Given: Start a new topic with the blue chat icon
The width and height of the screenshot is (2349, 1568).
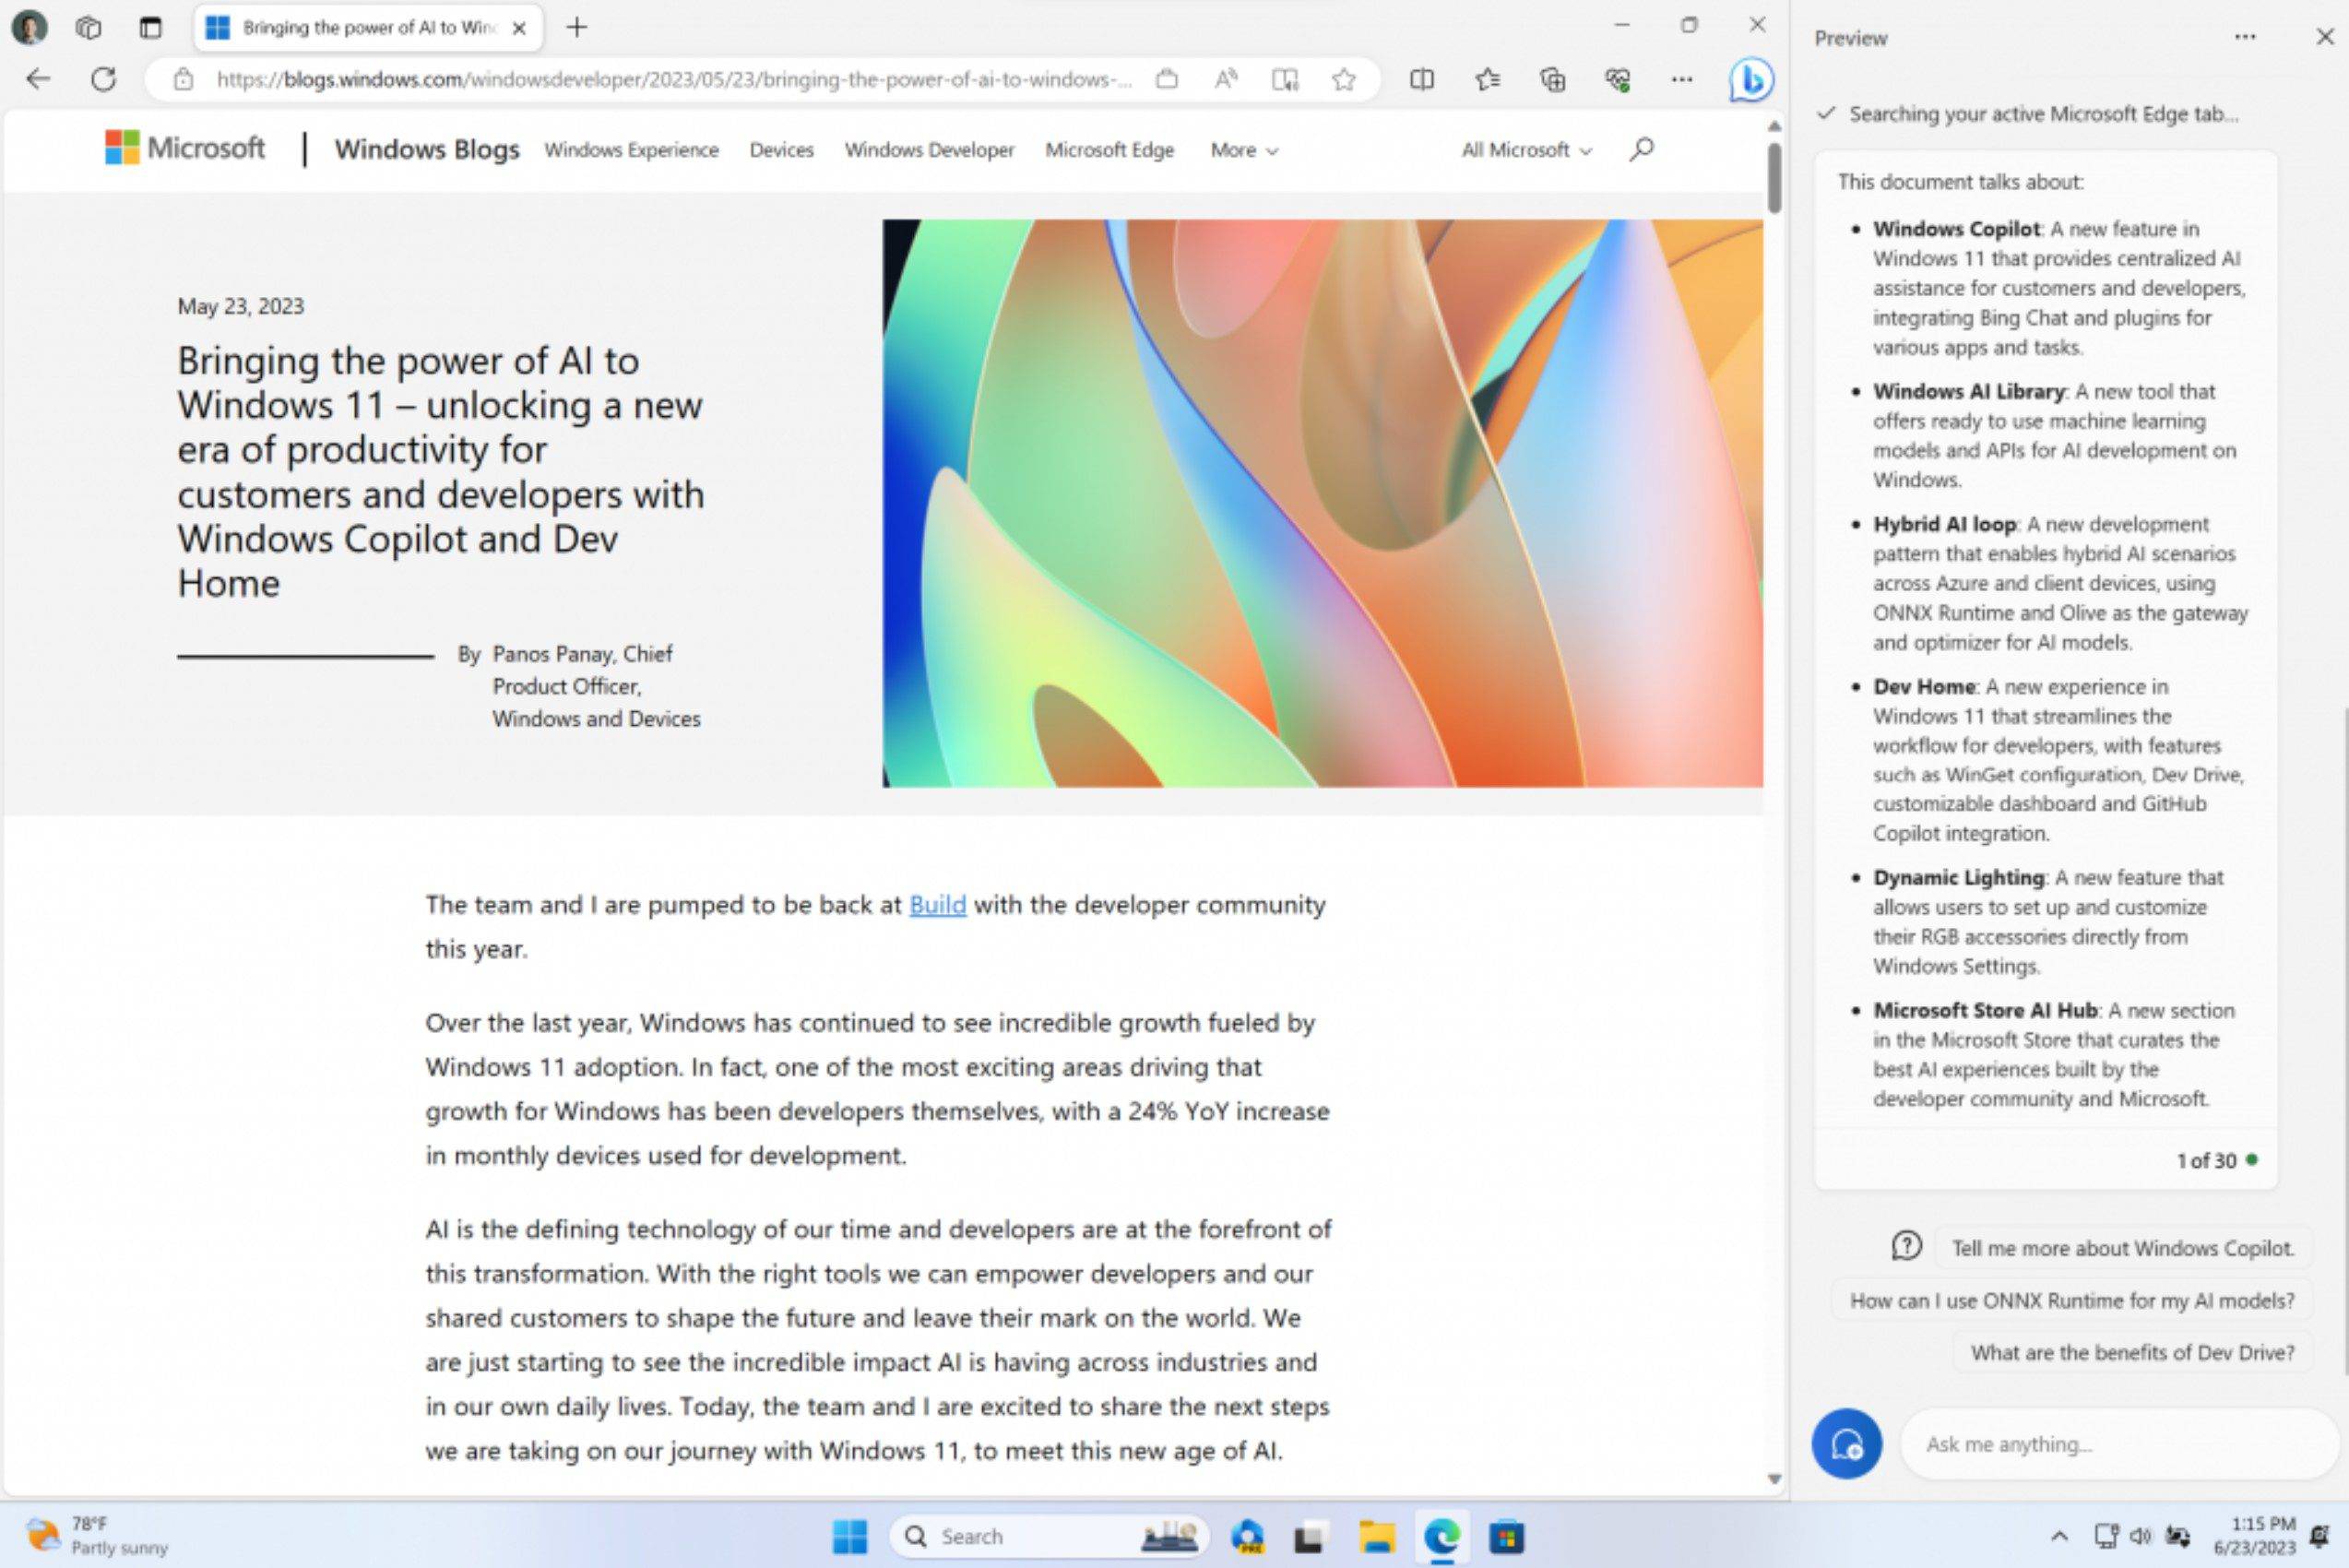Looking at the screenshot, I should click(x=1846, y=1443).
